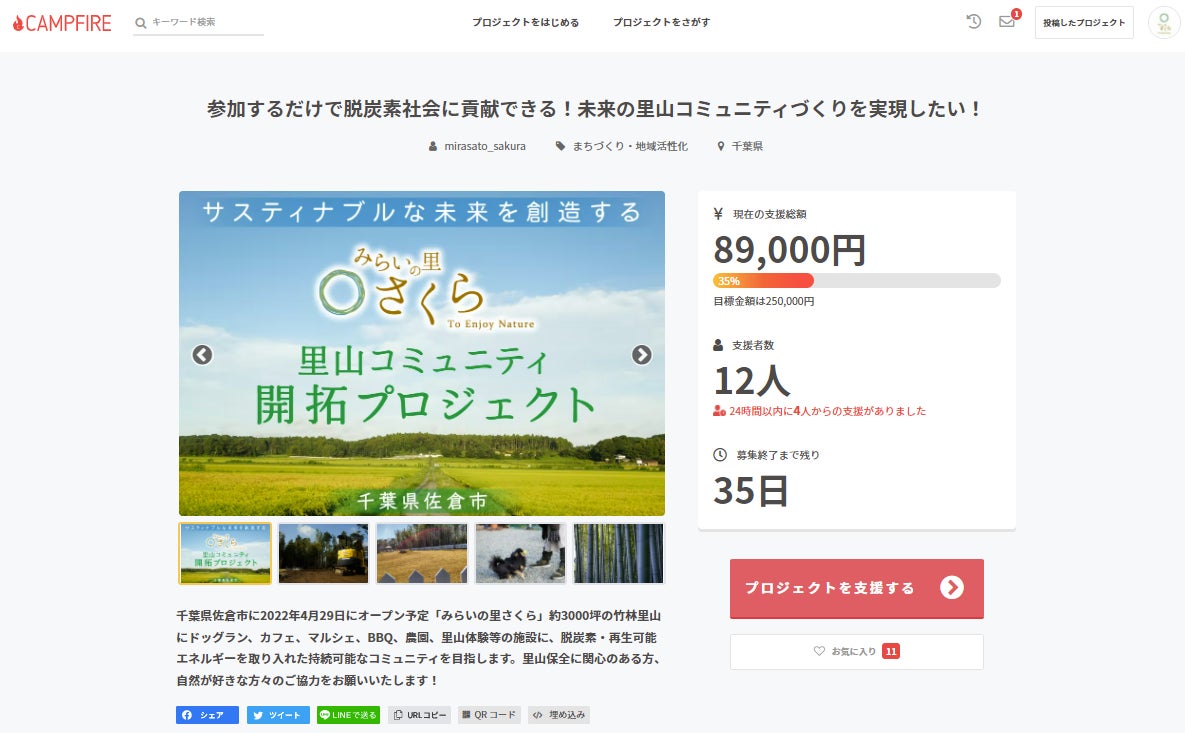
Task: Copy the project URL
Action: [419, 715]
